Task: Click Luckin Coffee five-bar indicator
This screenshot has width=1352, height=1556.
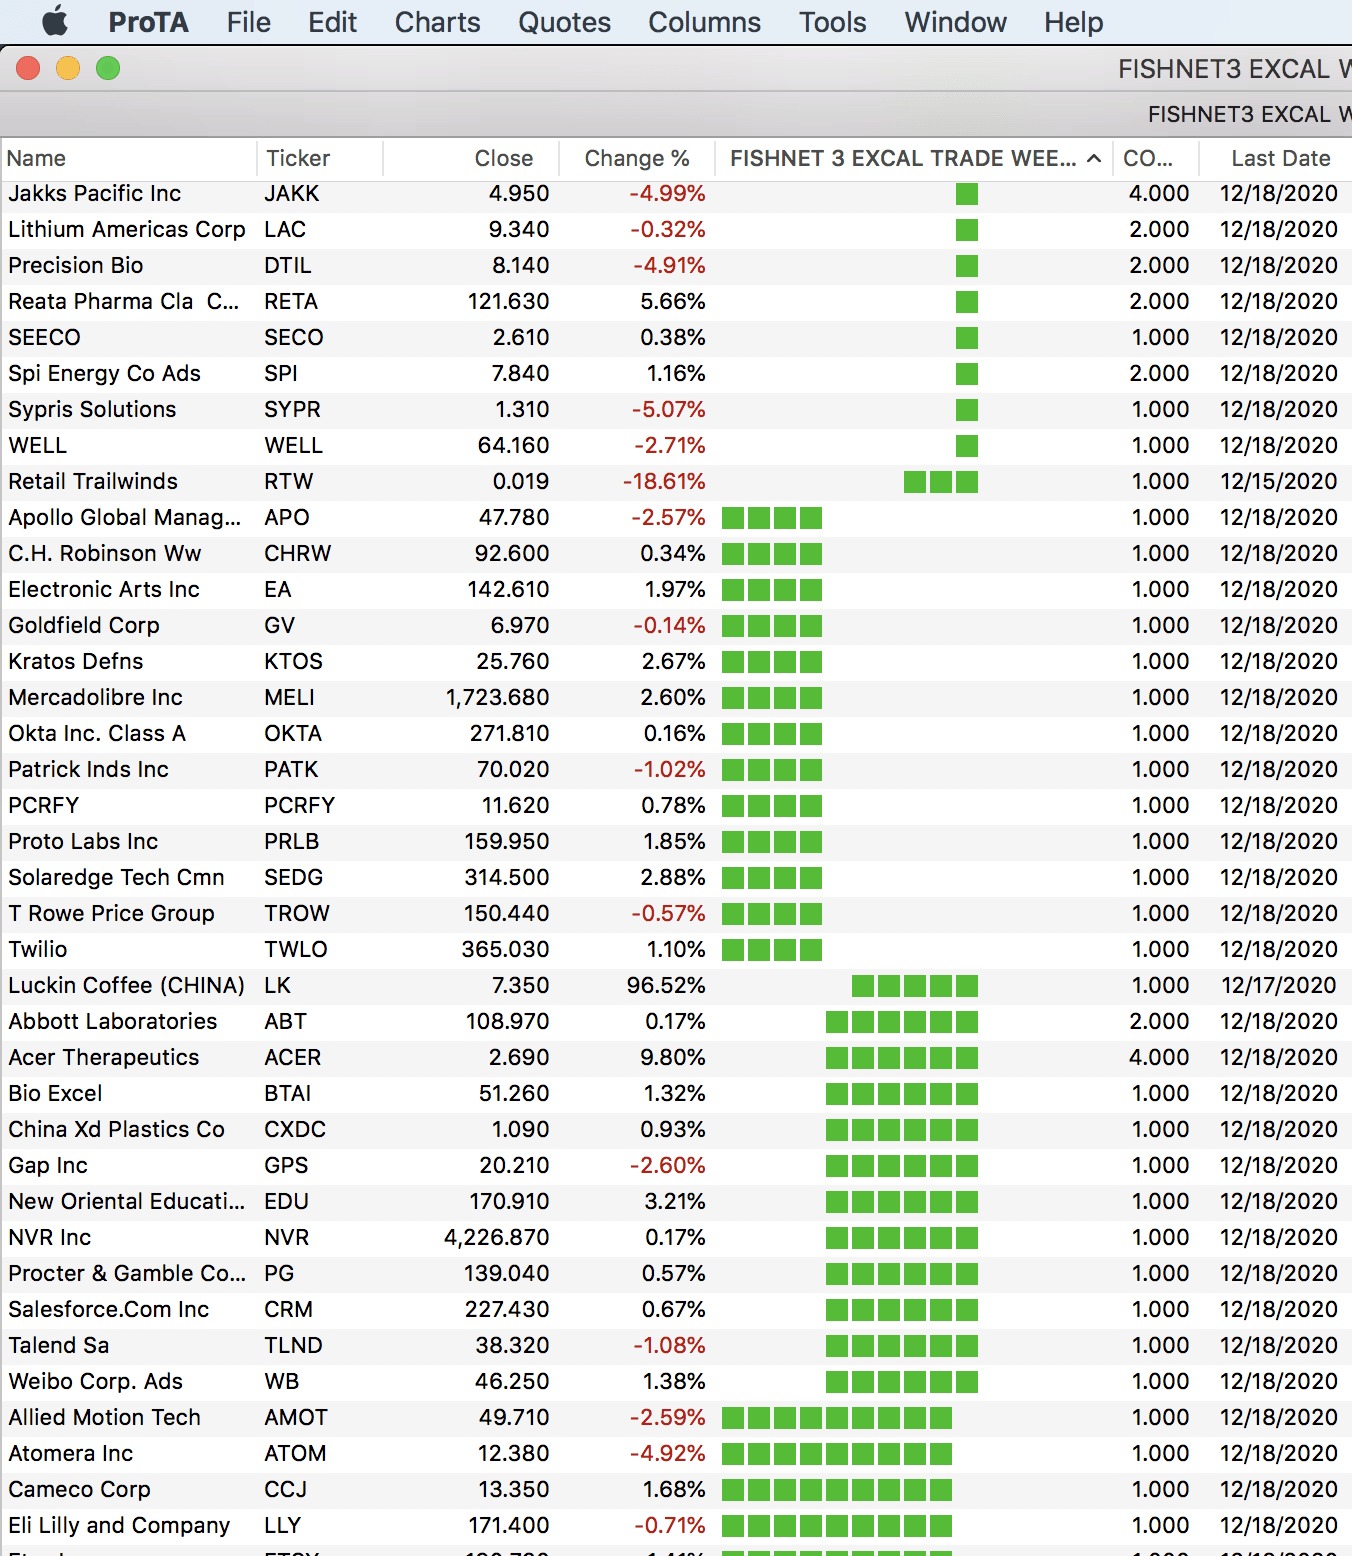Action: pos(915,986)
